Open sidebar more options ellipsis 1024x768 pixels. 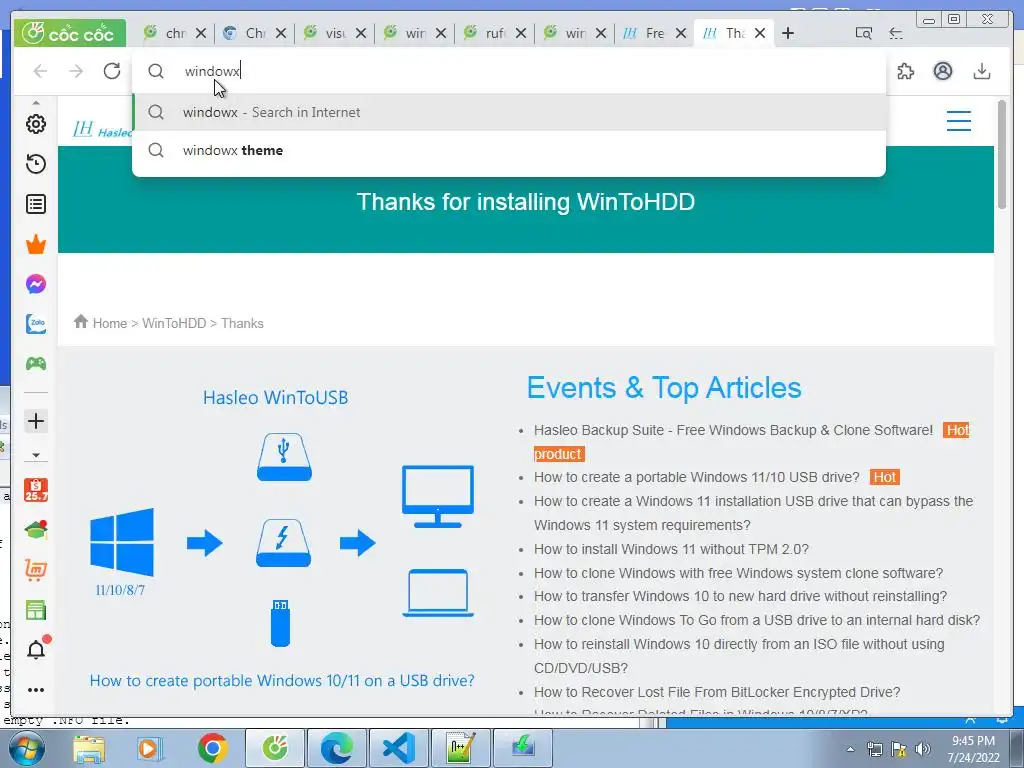[36, 690]
